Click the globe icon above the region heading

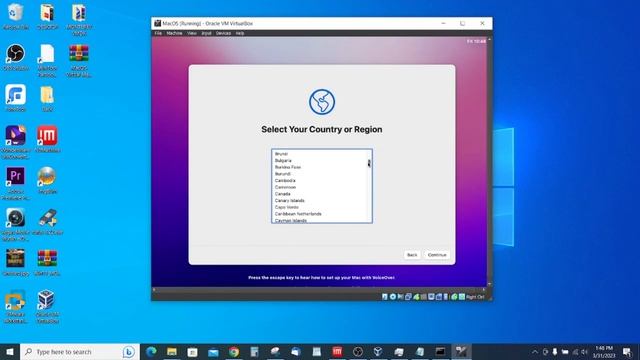pyautogui.click(x=322, y=102)
